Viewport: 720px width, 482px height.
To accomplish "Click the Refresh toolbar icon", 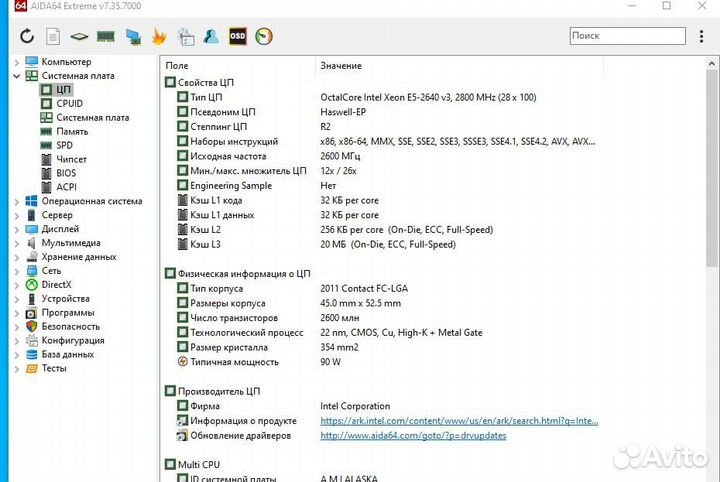I will 27,36.
